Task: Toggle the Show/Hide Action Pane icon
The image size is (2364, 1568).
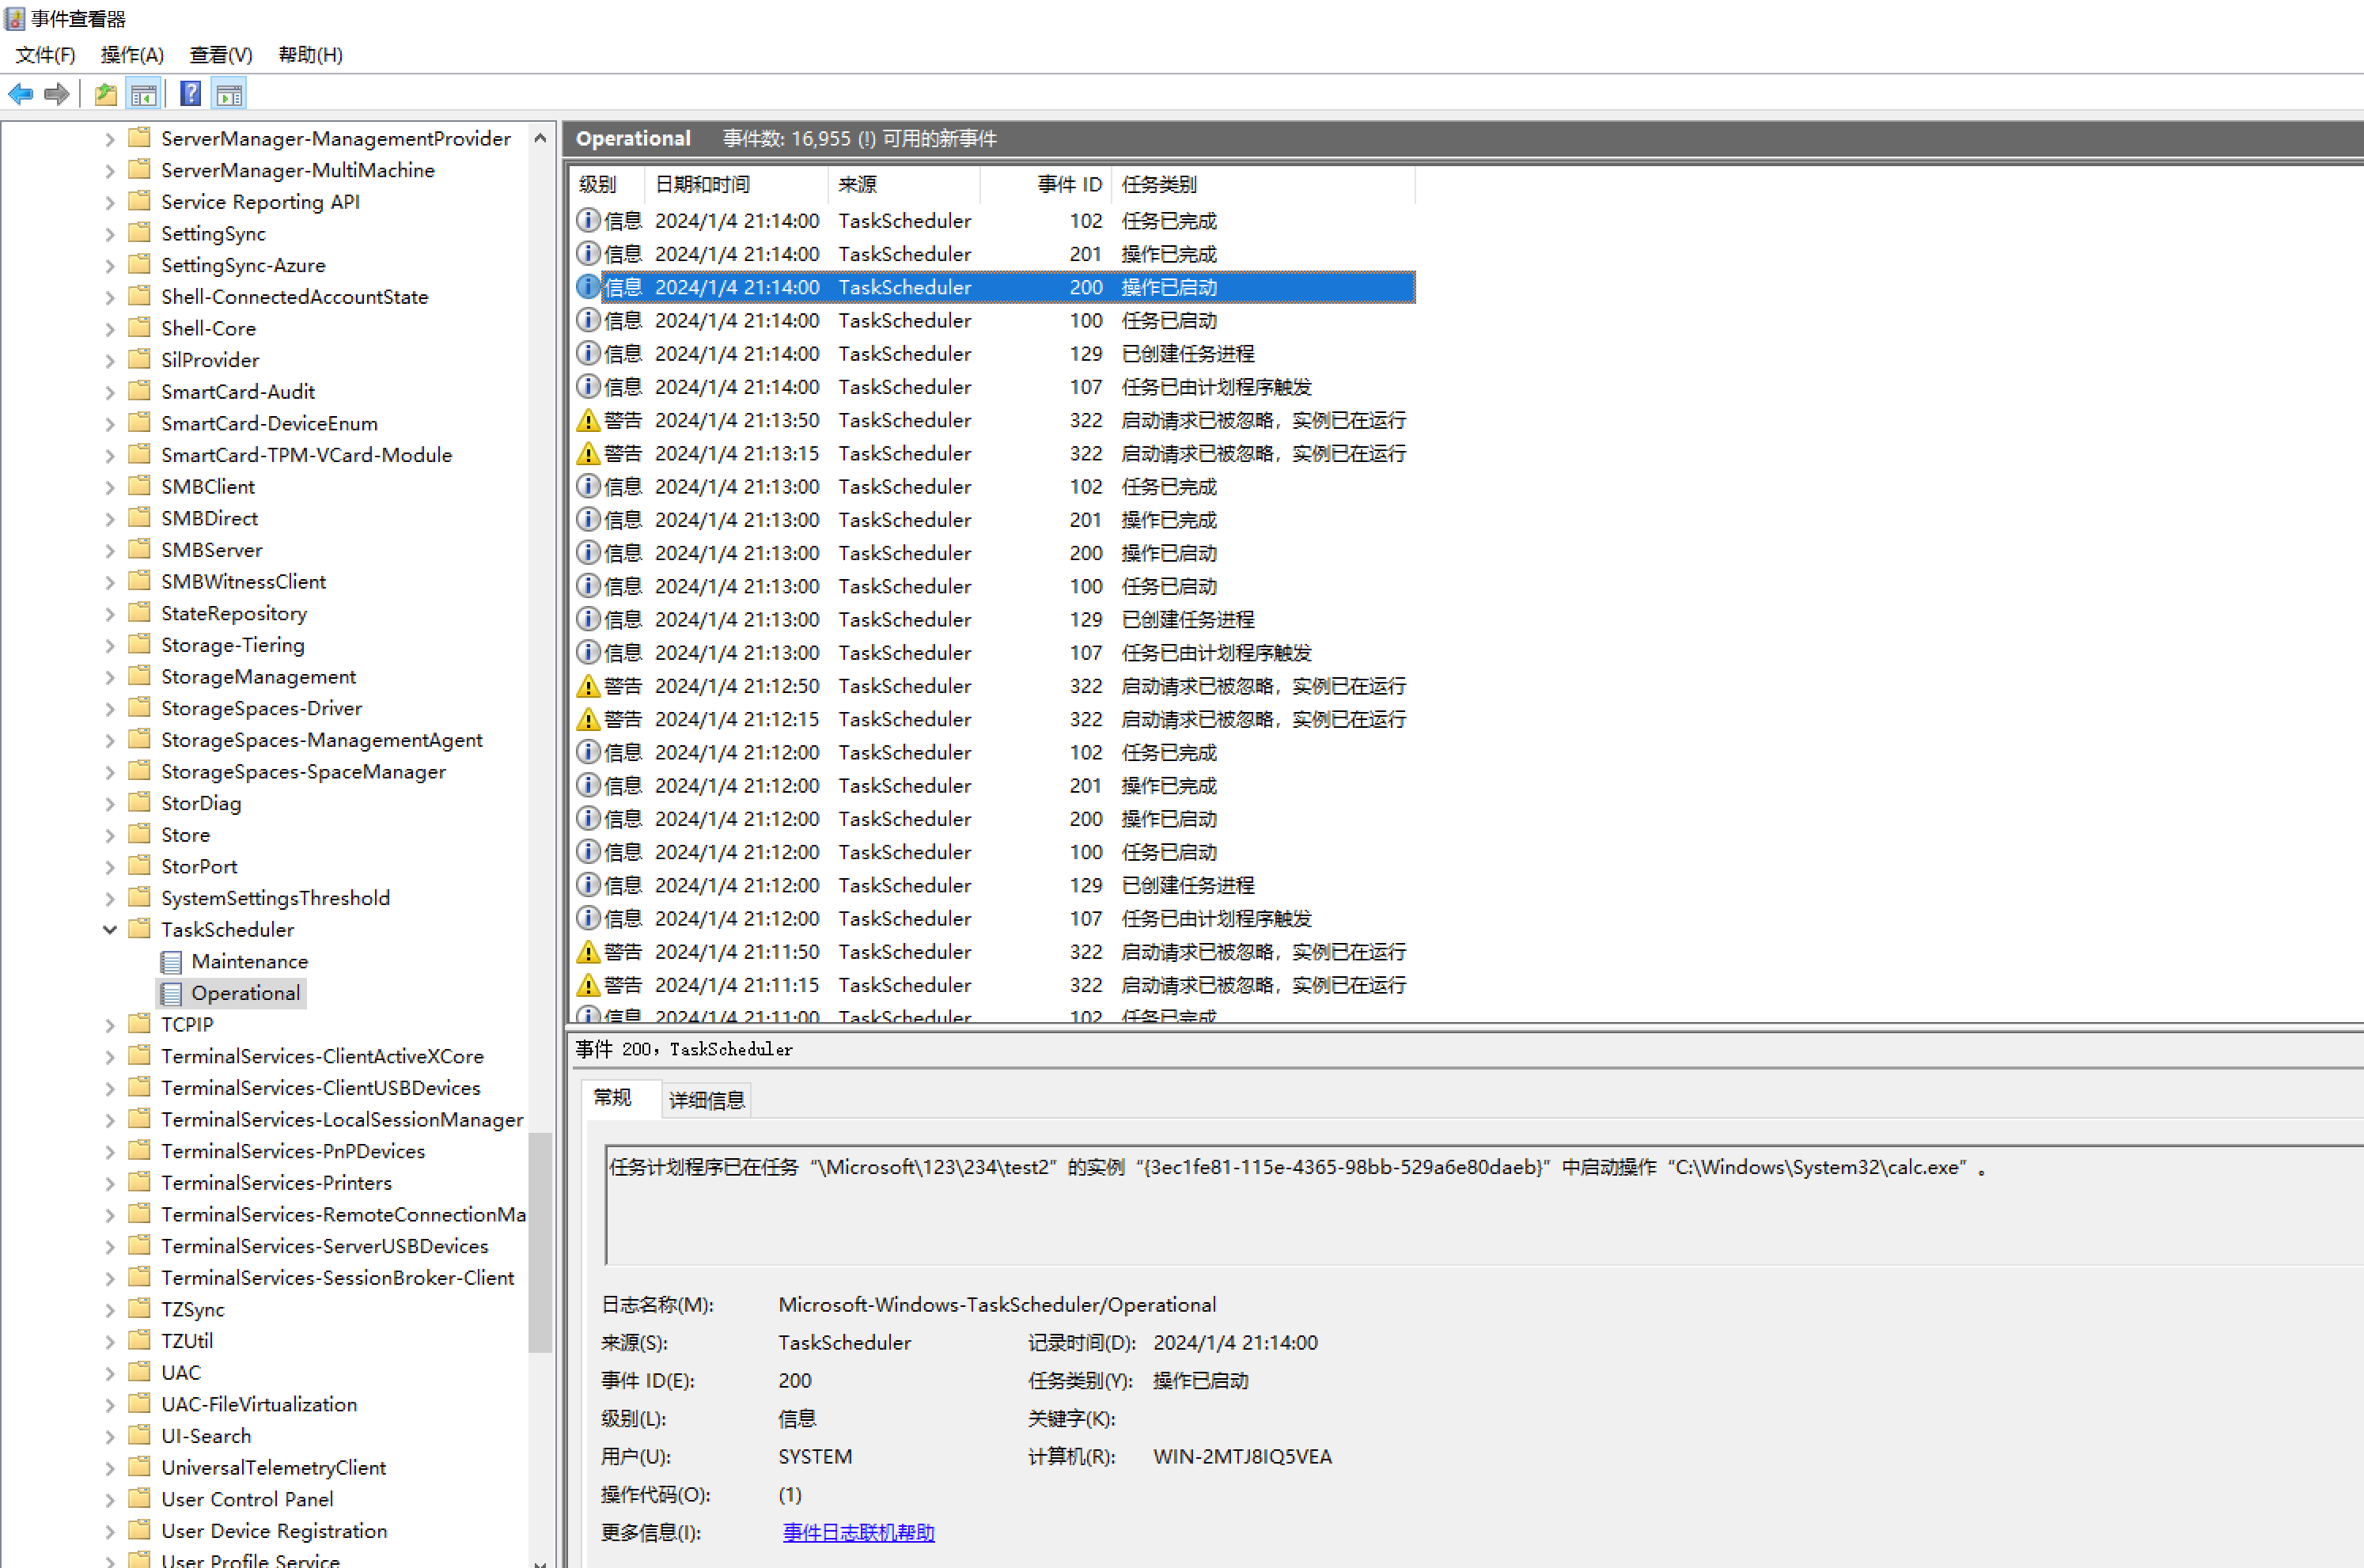Action: pos(229,94)
